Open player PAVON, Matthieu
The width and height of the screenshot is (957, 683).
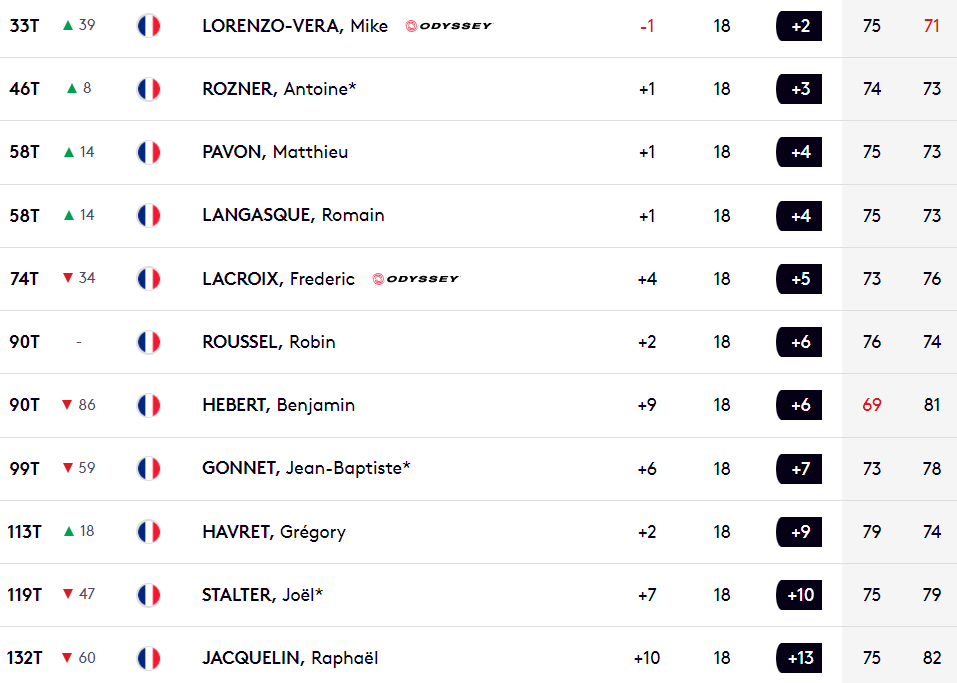[275, 152]
